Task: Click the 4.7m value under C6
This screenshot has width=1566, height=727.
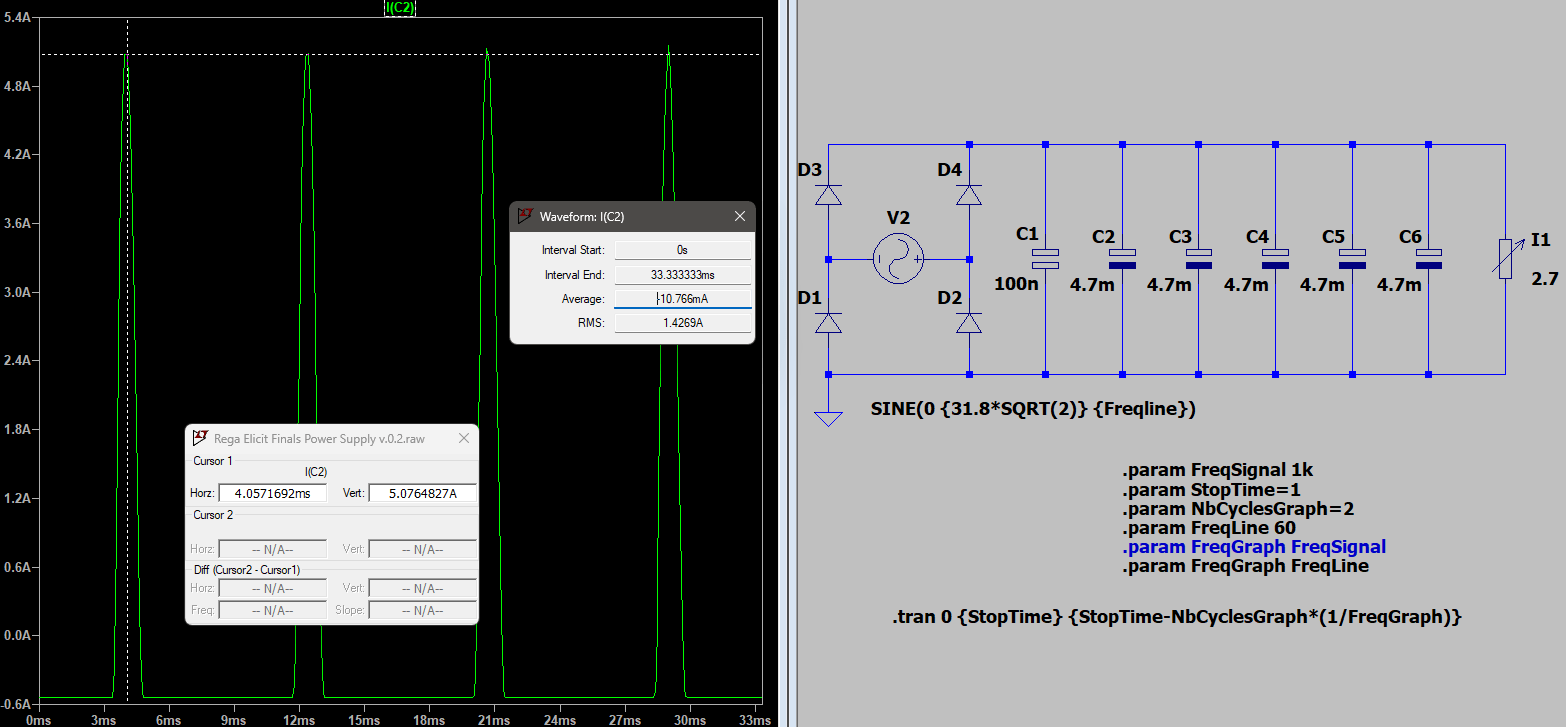Action: point(1399,285)
